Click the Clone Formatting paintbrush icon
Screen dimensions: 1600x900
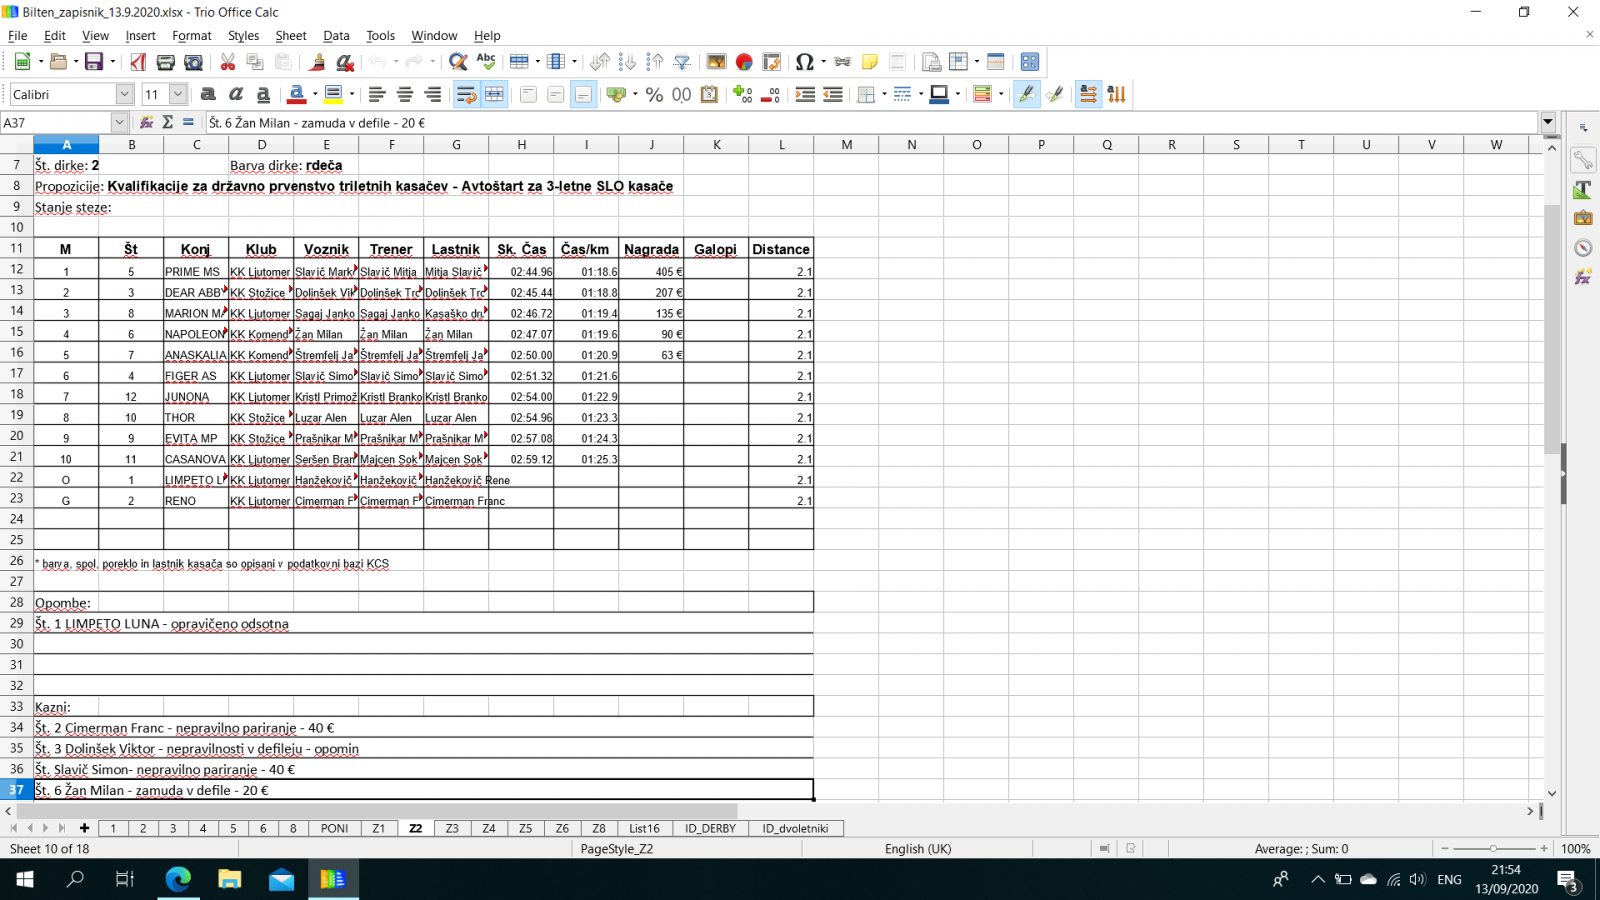[318, 62]
